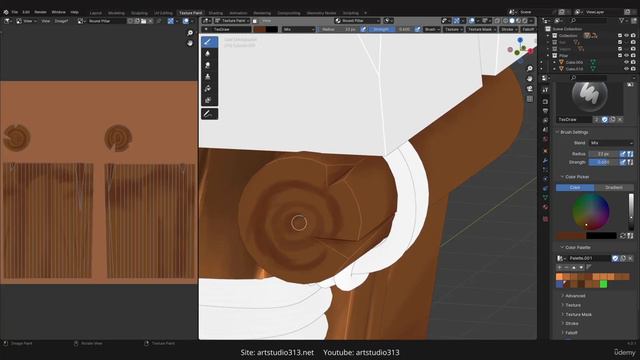Toggle visibility eye of Cube.009
The image size is (640, 360).
(627, 62)
